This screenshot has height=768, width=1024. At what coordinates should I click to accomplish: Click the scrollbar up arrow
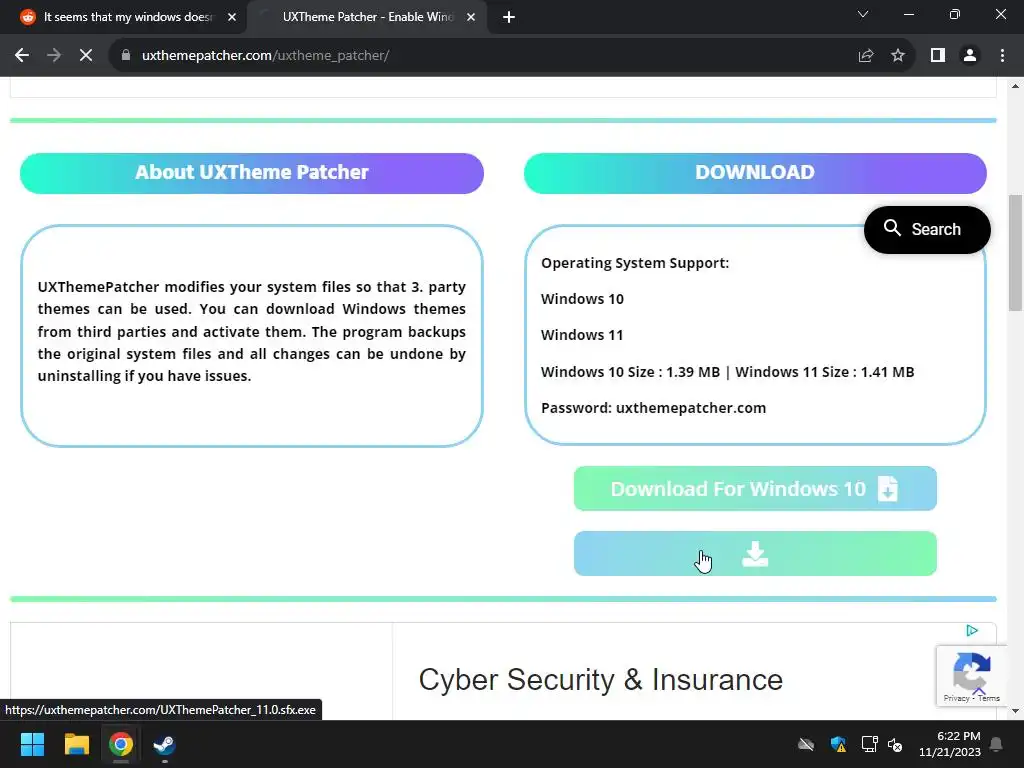[x=1015, y=86]
